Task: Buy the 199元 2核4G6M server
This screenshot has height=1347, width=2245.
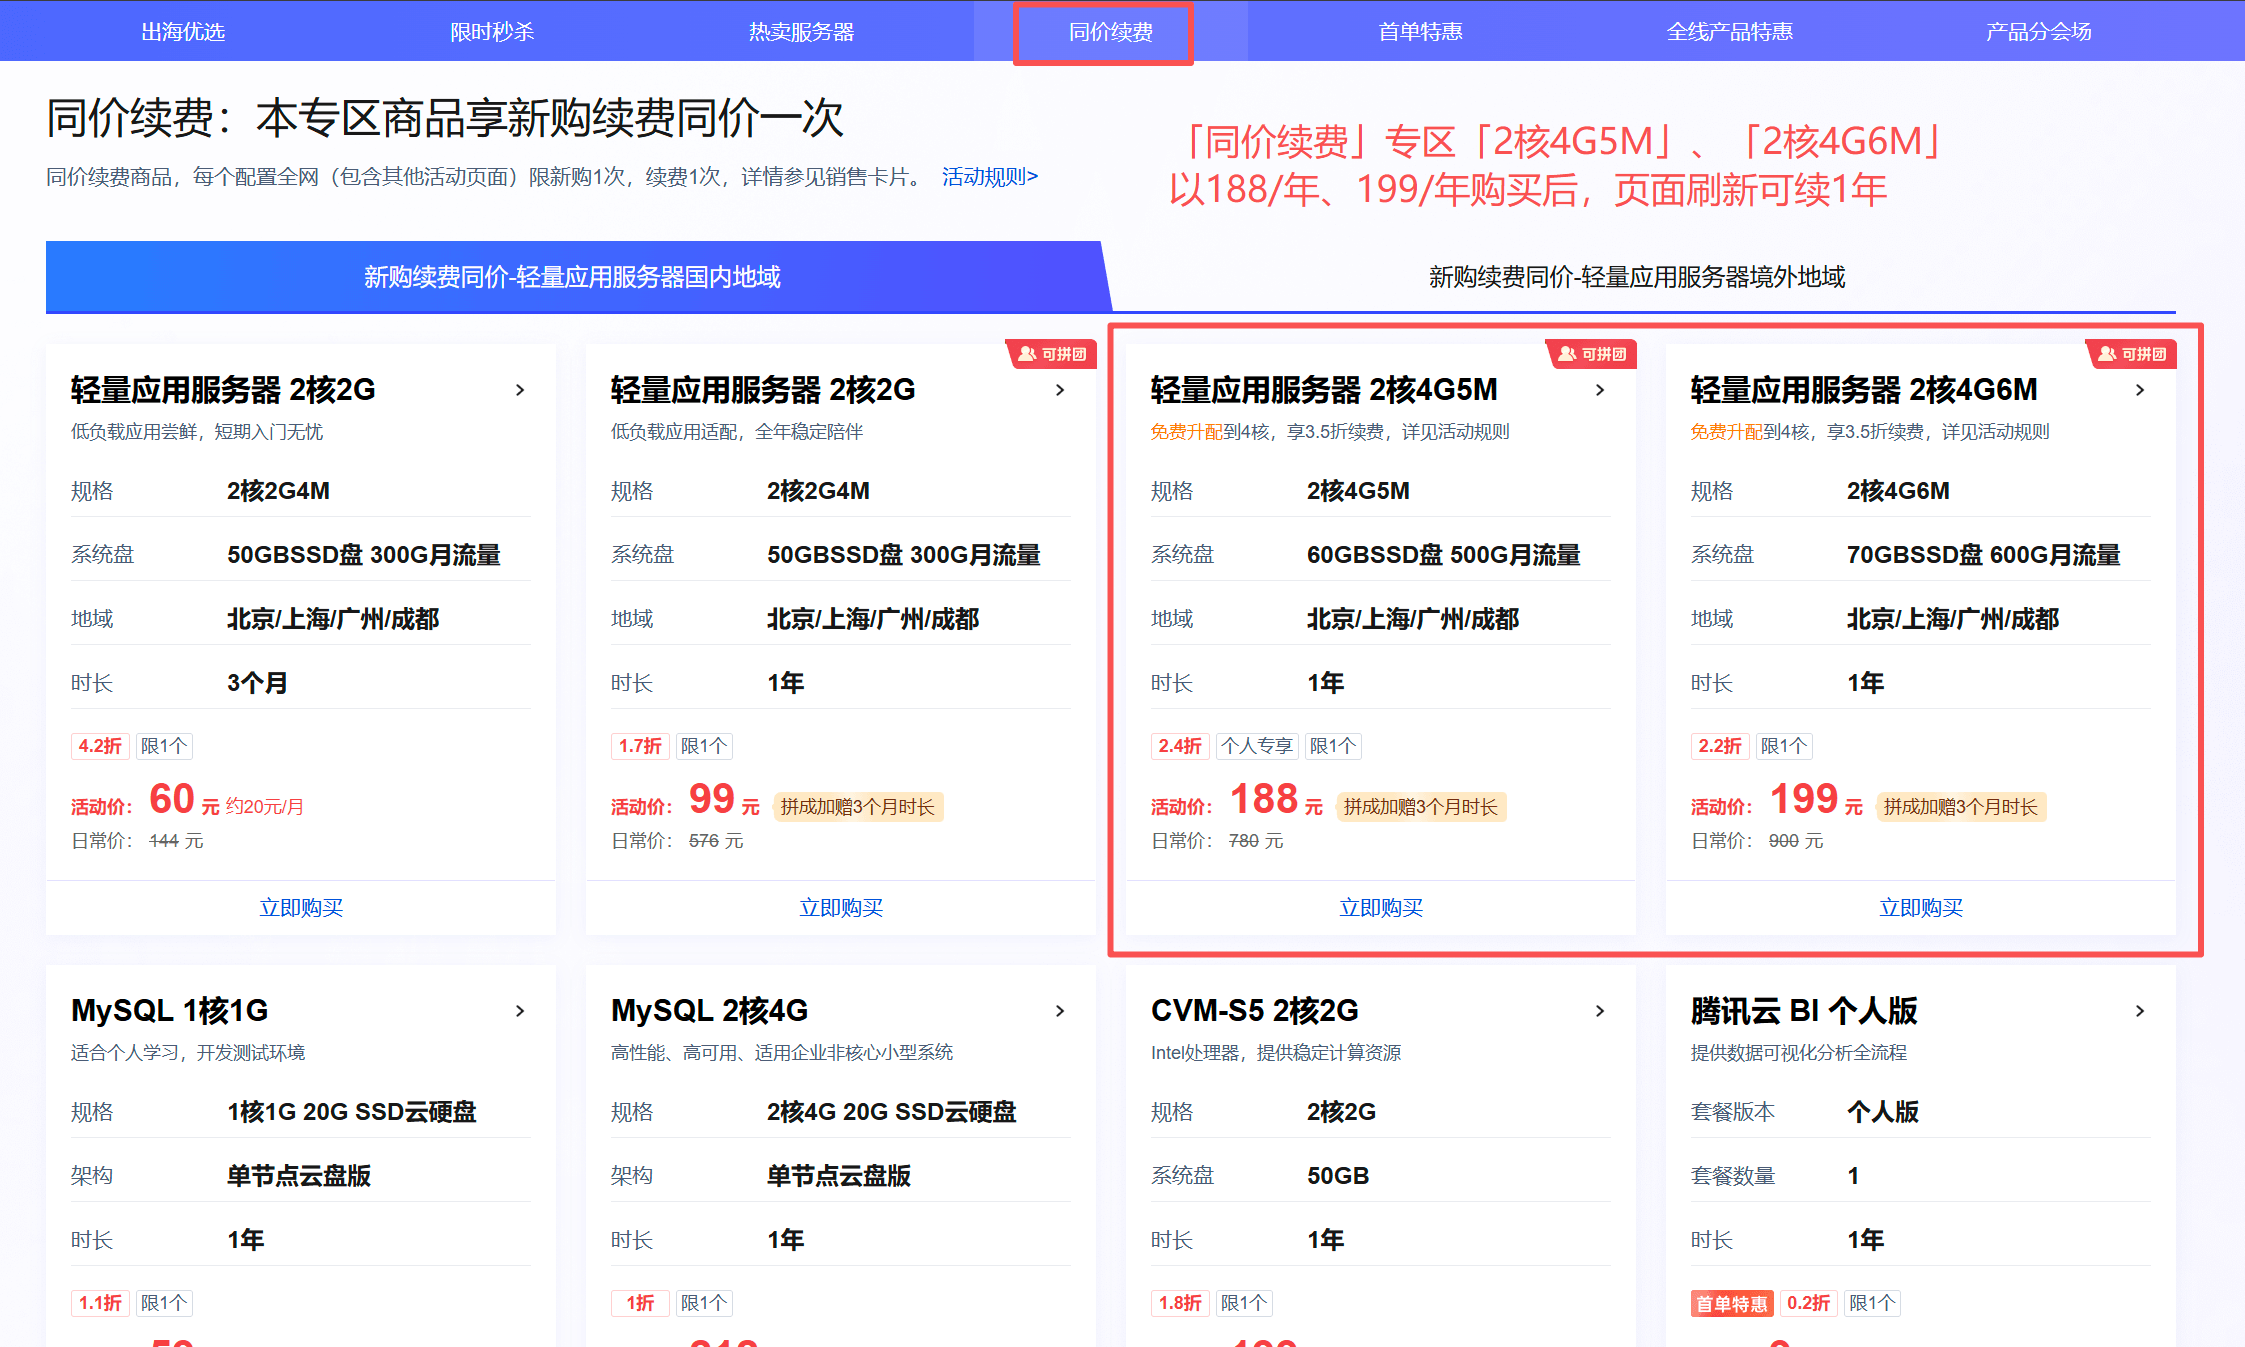Action: click(x=1921, y=908)
